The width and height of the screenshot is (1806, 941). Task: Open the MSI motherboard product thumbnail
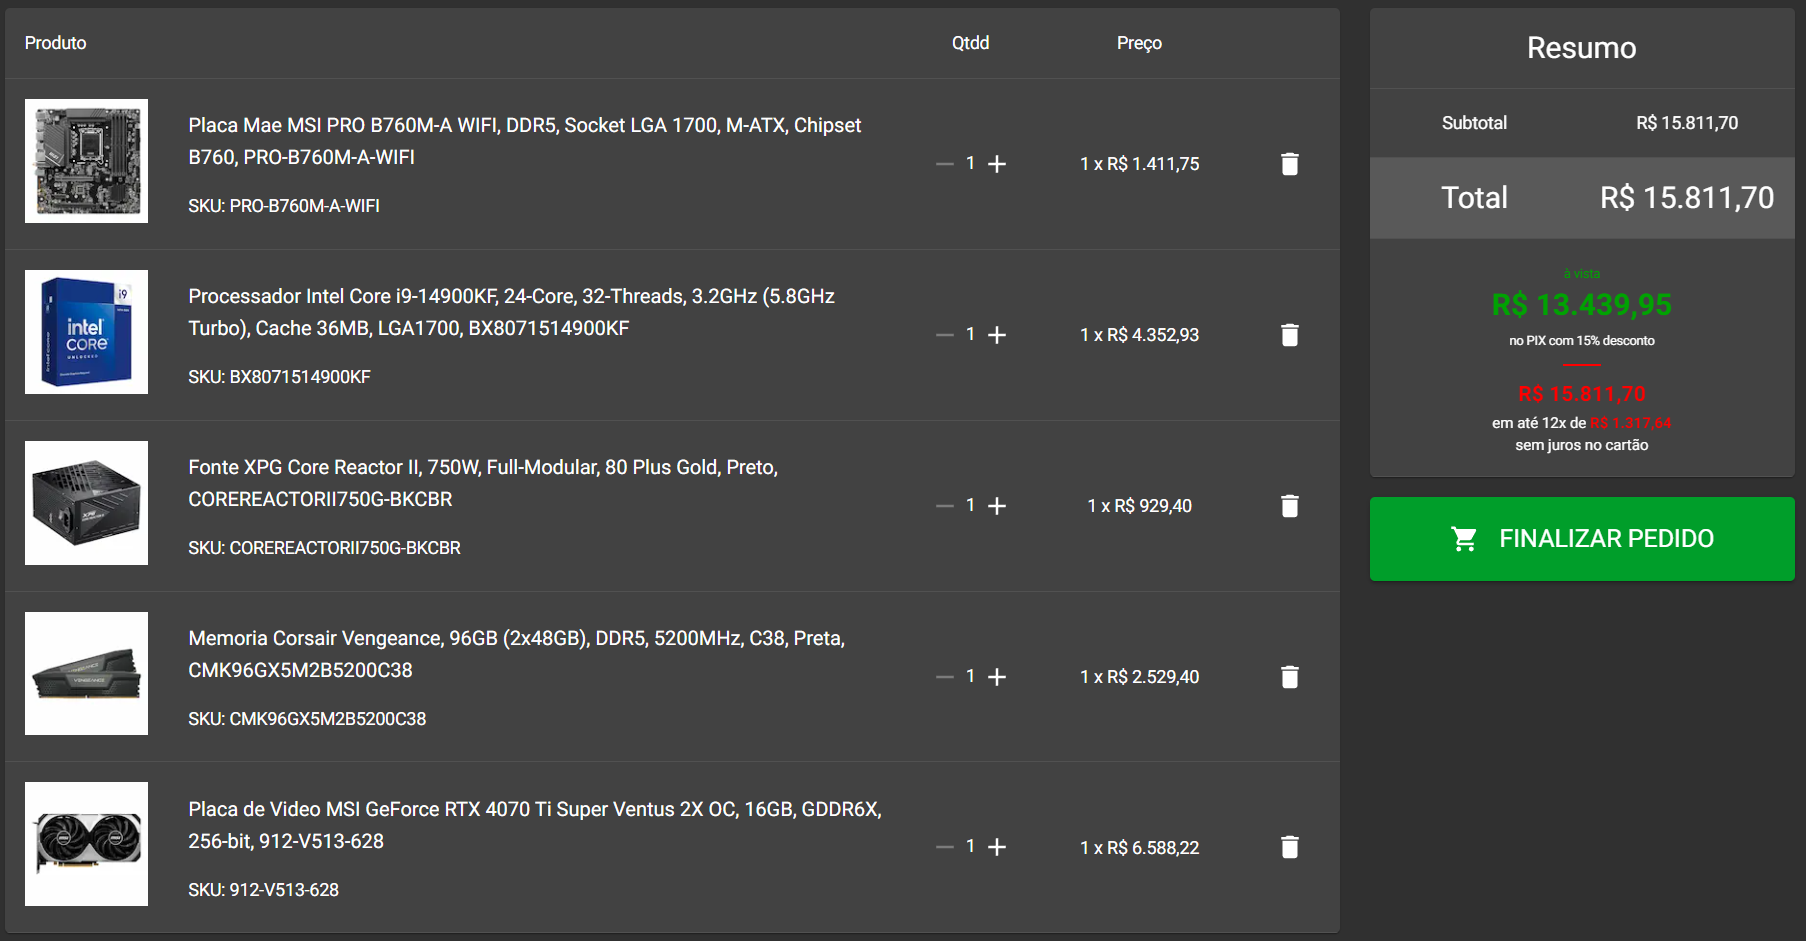pos(86,161)
